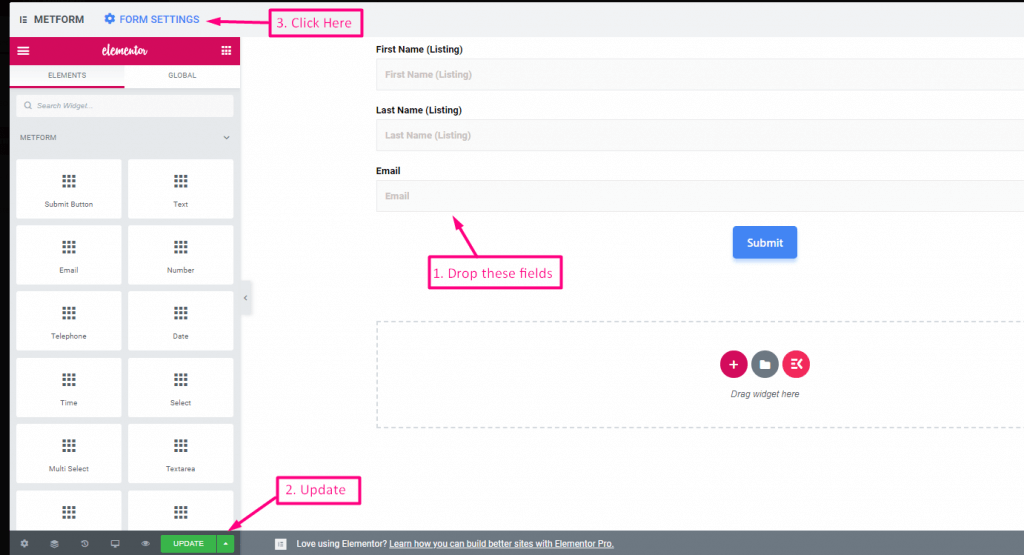The width and height of the screenshot is (1024, 555).
Task: Click the blue Submit button
Action: [765, 242]
